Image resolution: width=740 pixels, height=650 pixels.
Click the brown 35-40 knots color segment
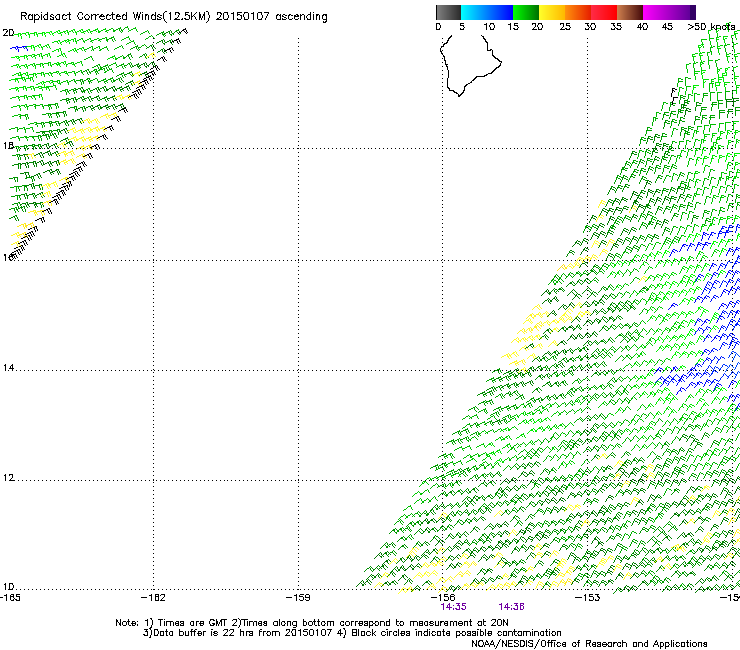(630, 12)
